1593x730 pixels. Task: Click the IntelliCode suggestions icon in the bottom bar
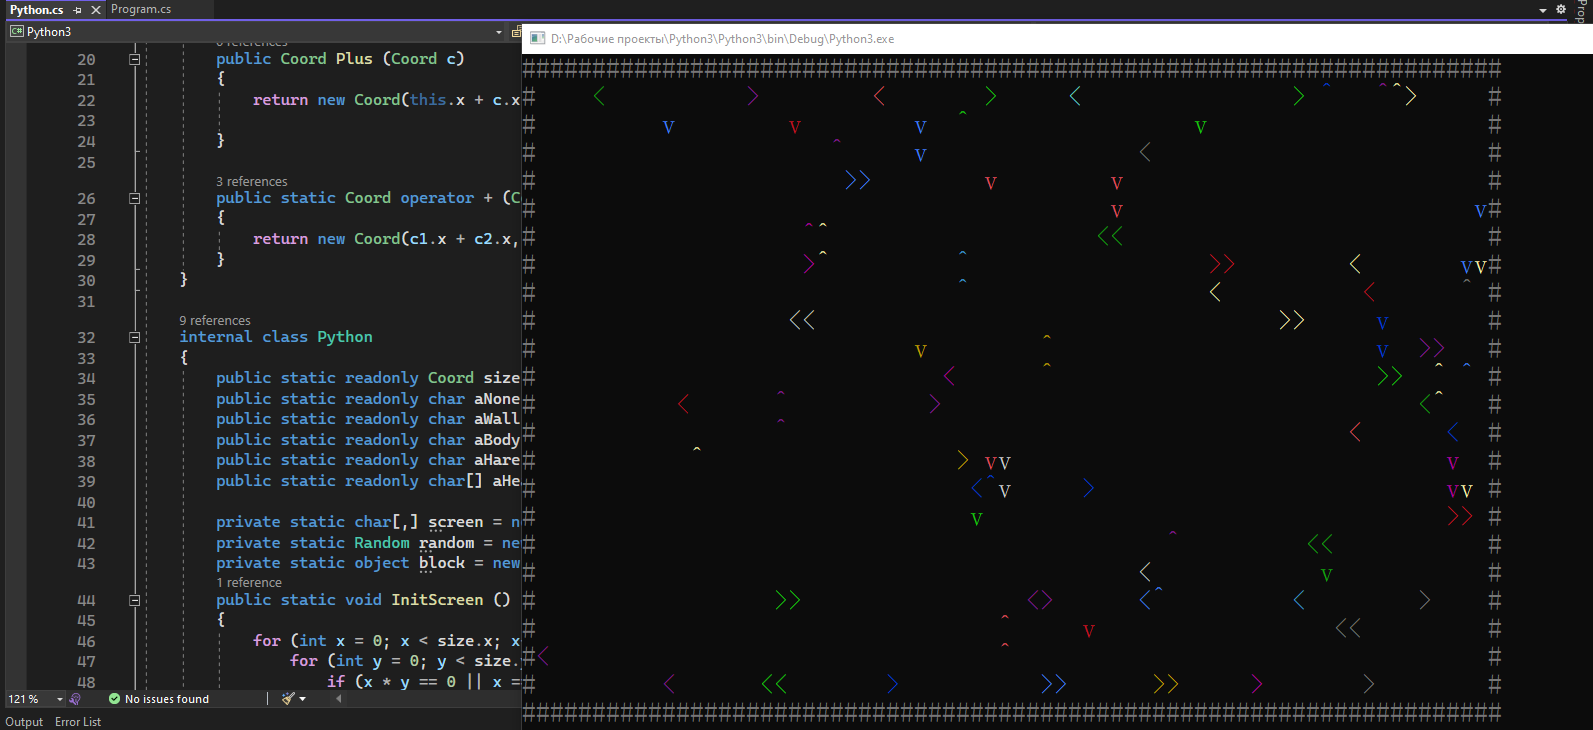click(x=75, y=699)
